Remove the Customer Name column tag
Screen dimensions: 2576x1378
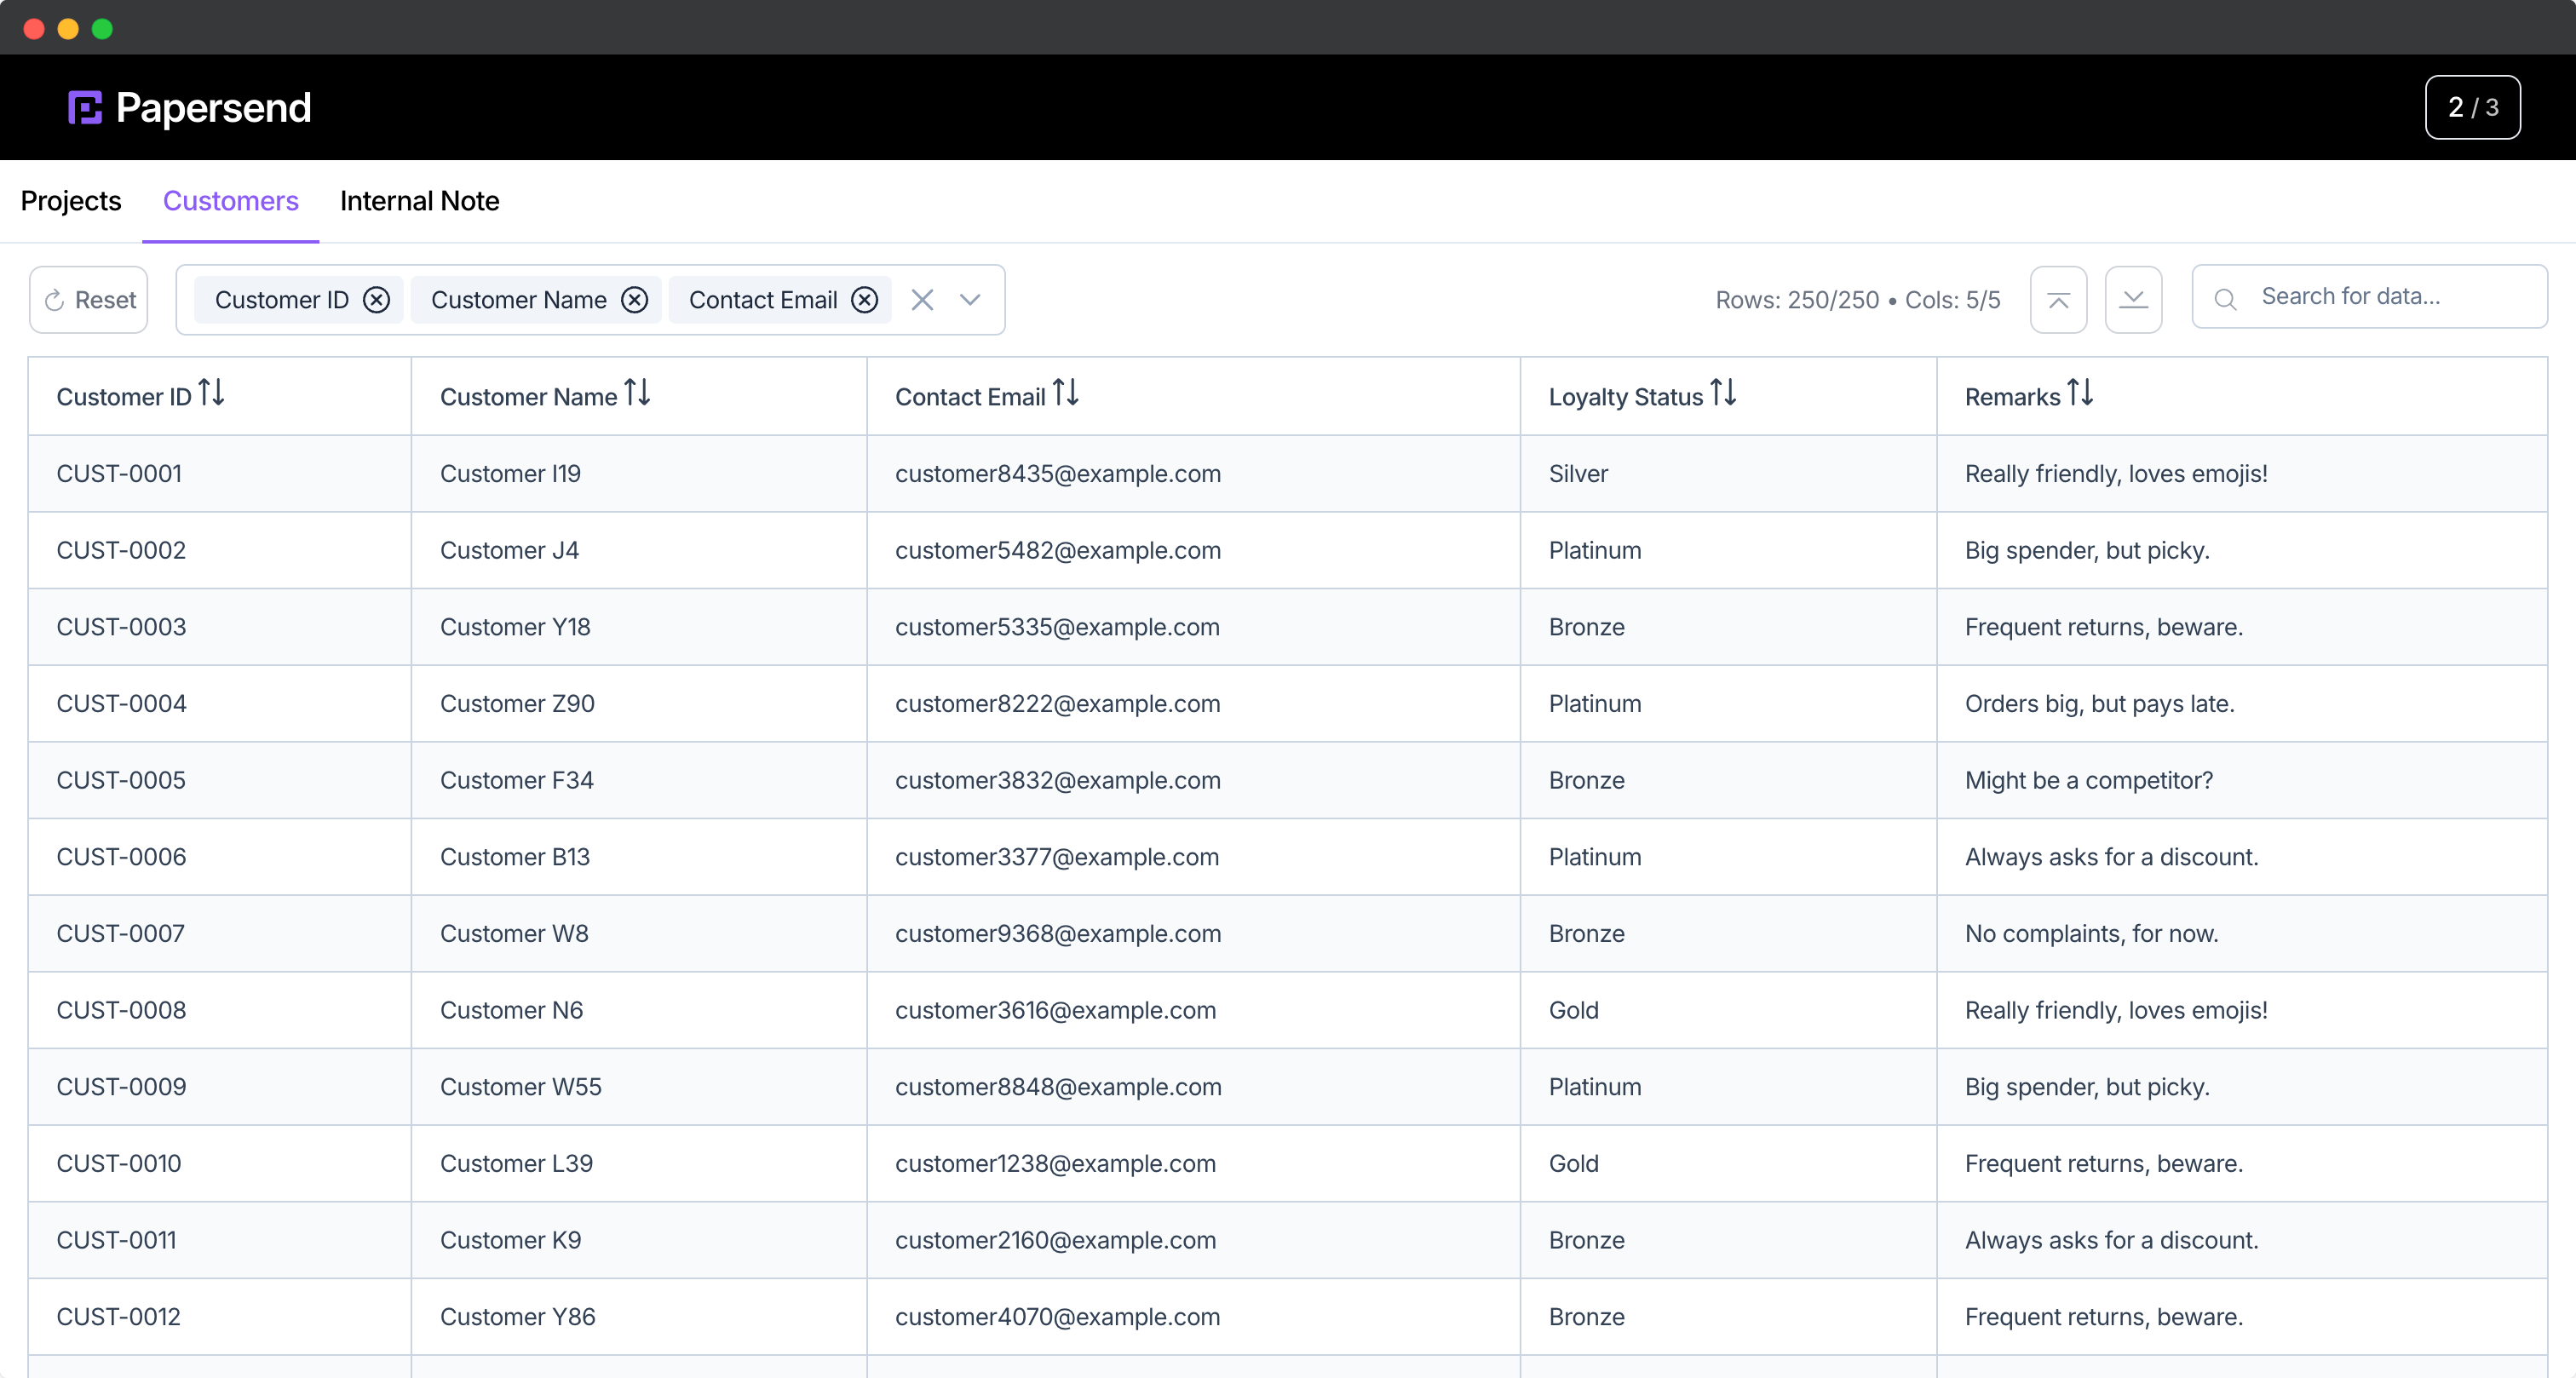click(634, 300)
